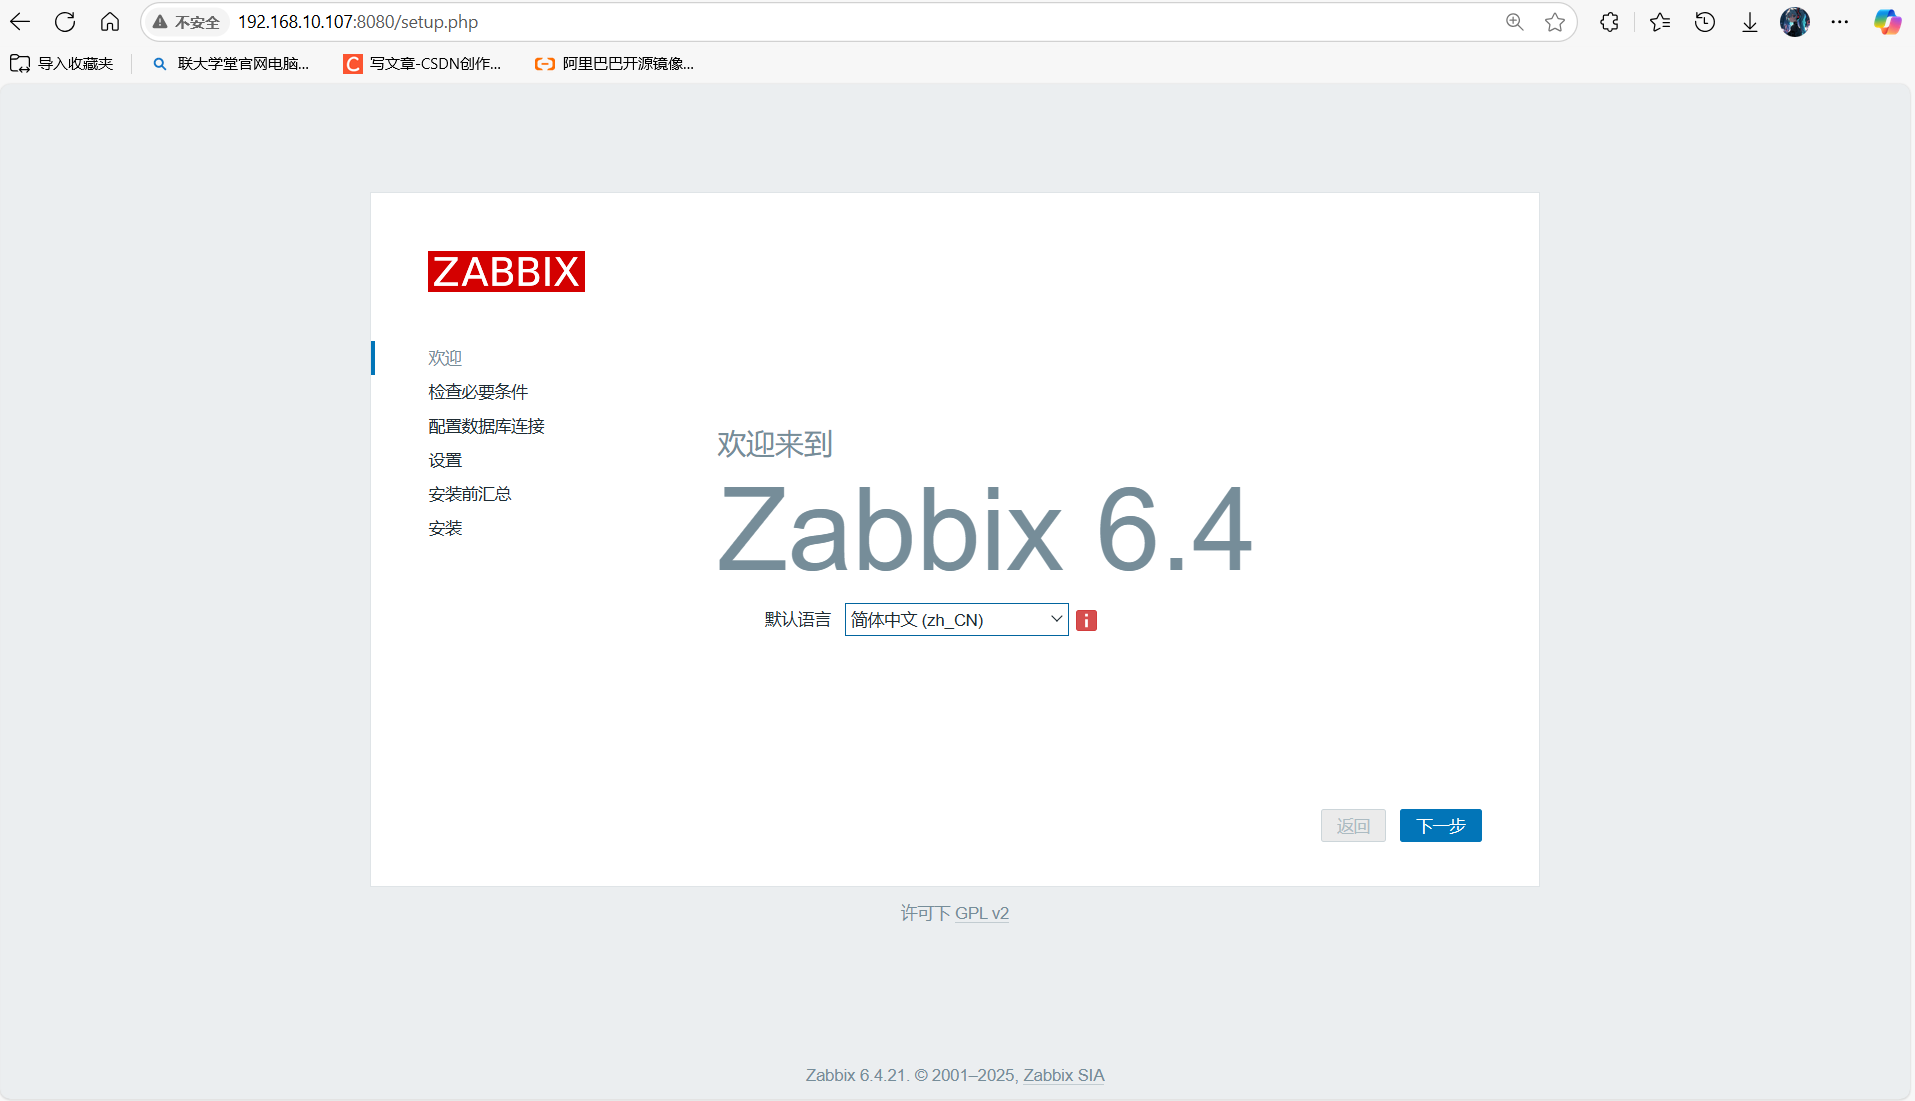This screenshot has width=1915, height=1101.
Task: Go to browser home page icon
Action: click(x=110, y=22)
